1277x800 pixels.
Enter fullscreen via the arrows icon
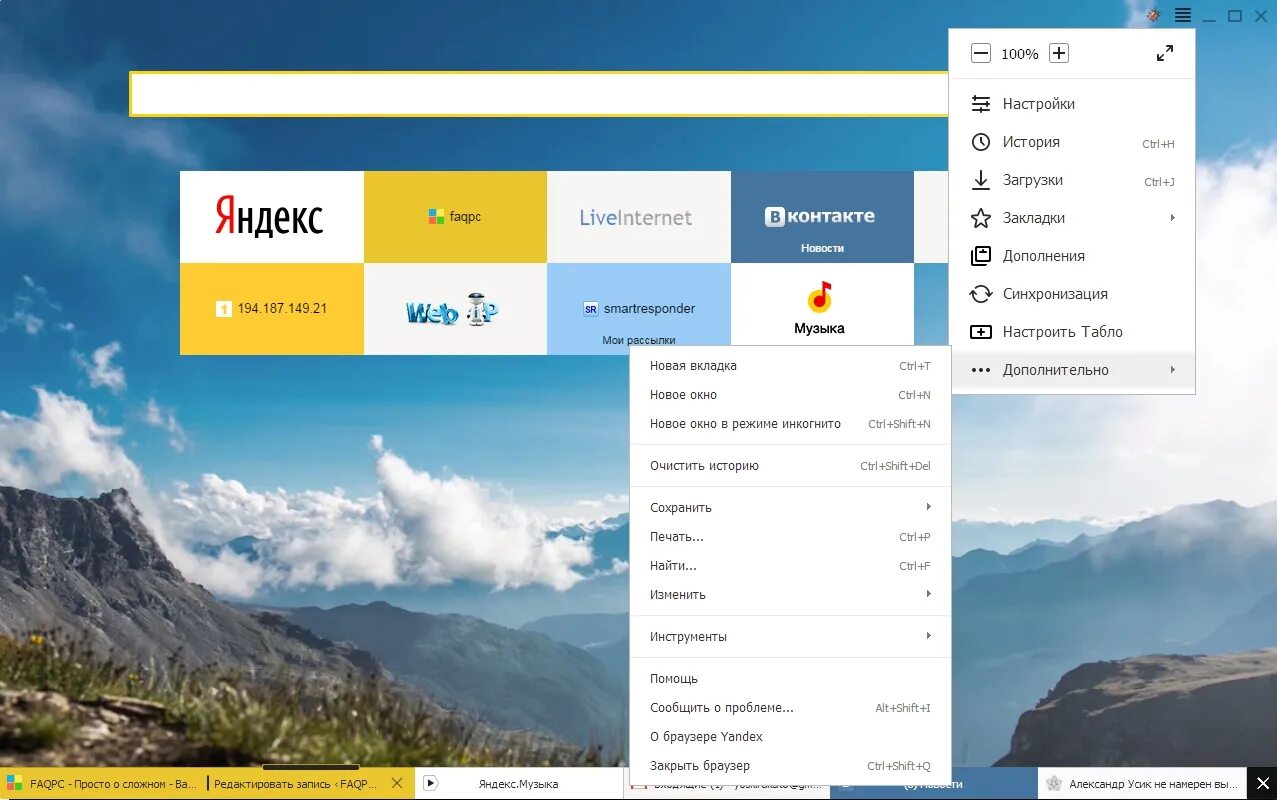(x=1165, y=53)
